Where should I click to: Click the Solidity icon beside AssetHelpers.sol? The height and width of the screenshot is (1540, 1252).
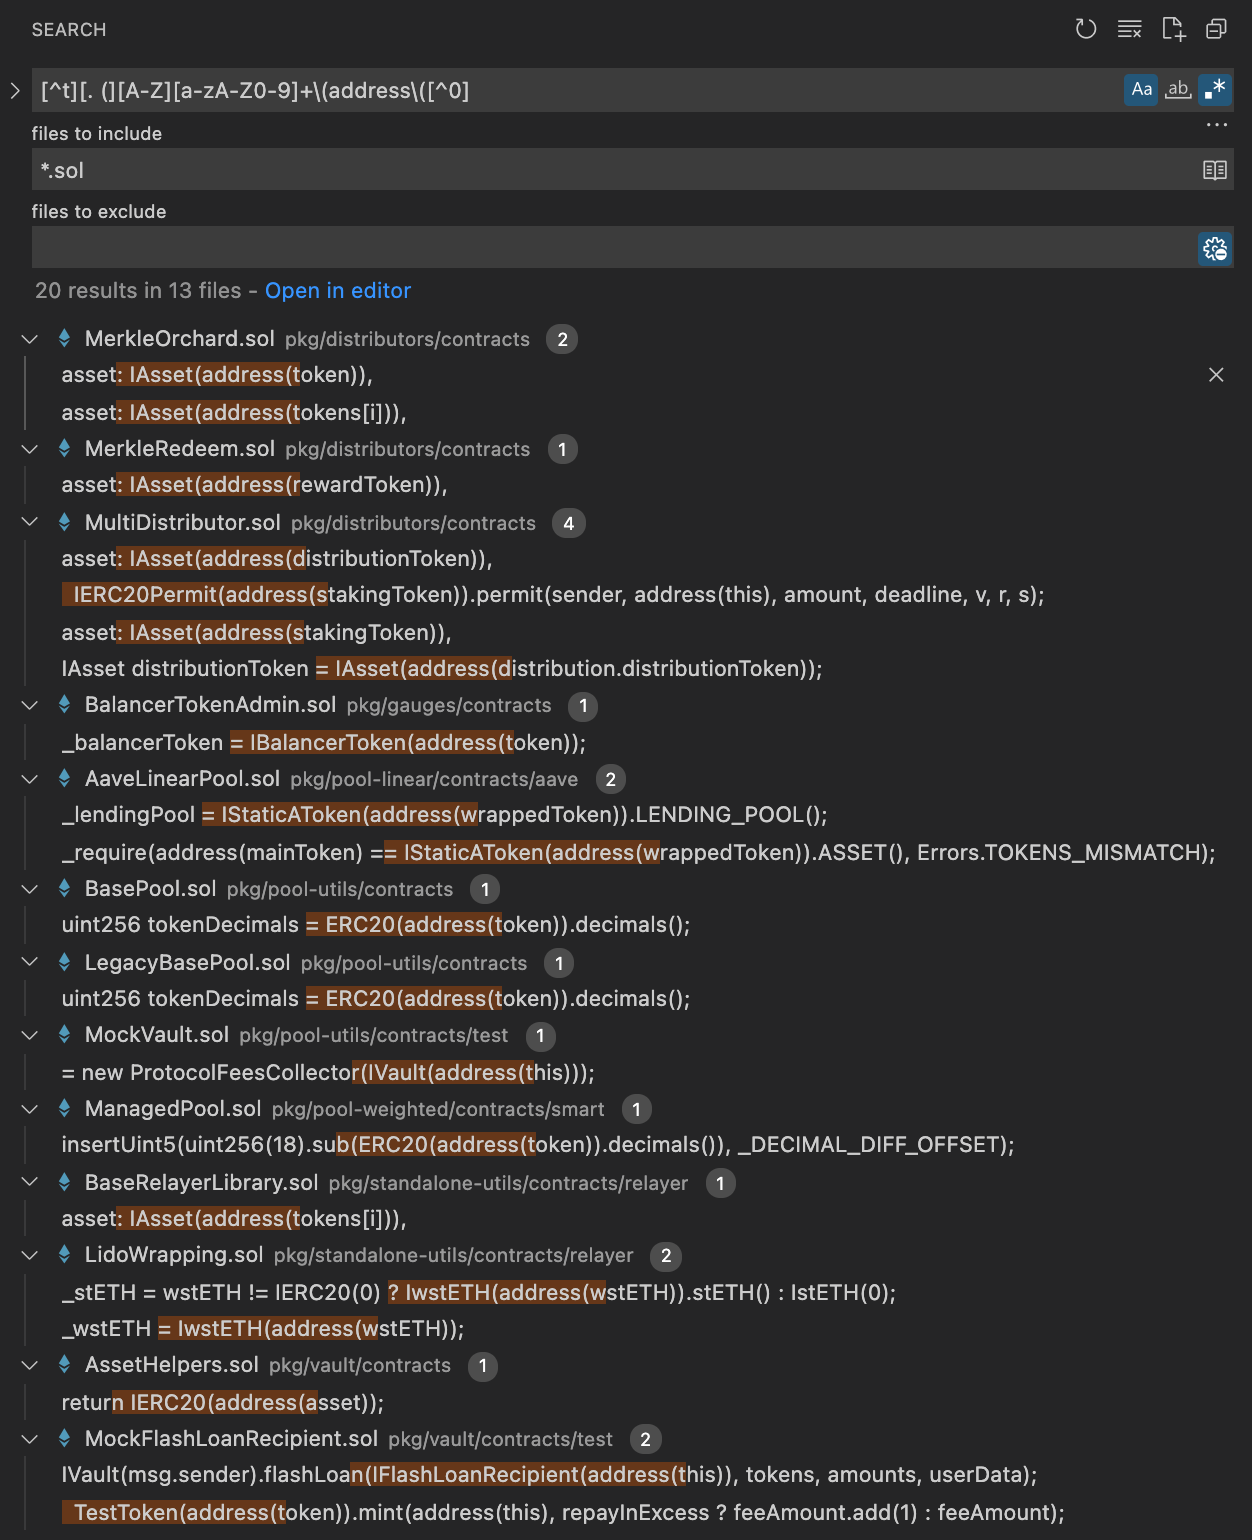click(x=64, y=1364)
